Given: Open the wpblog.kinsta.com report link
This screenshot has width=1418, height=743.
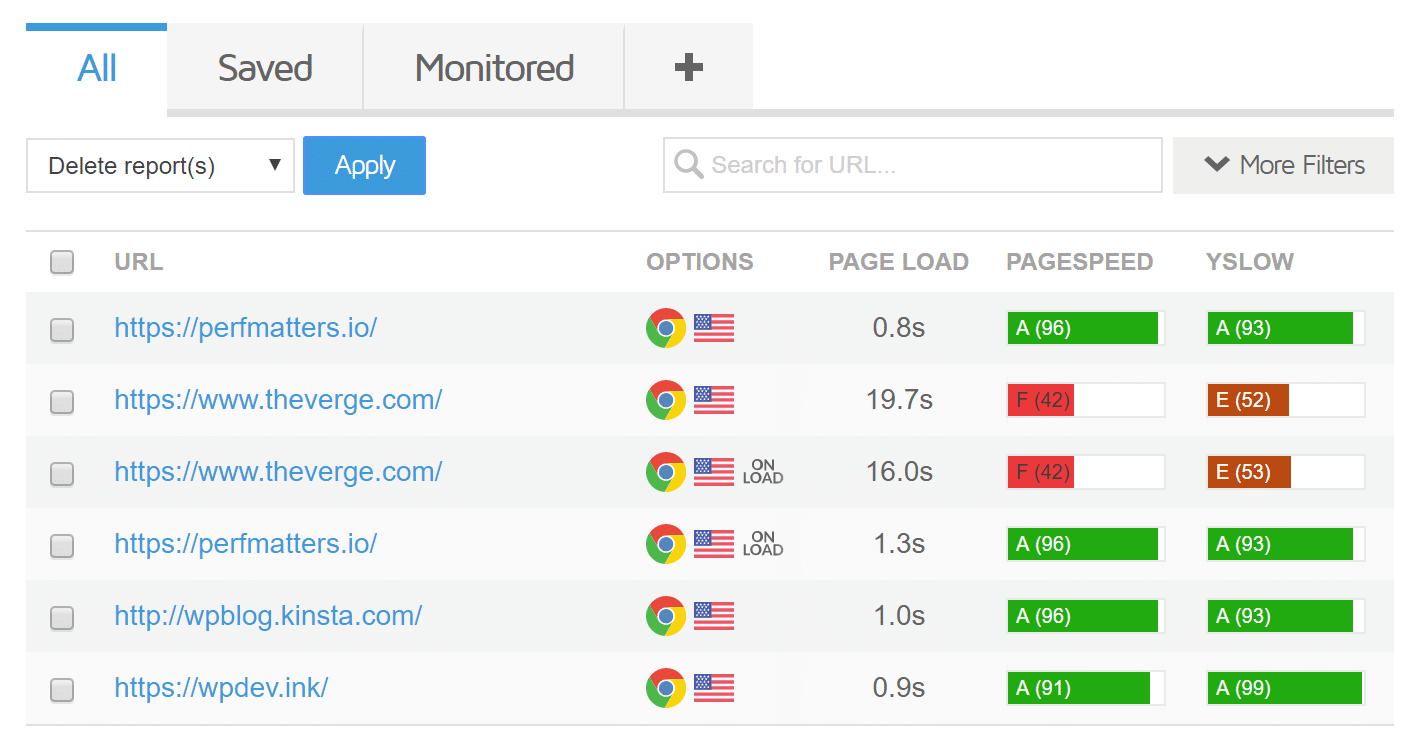Looking at the screenshot, I should (x=268, y=615).
